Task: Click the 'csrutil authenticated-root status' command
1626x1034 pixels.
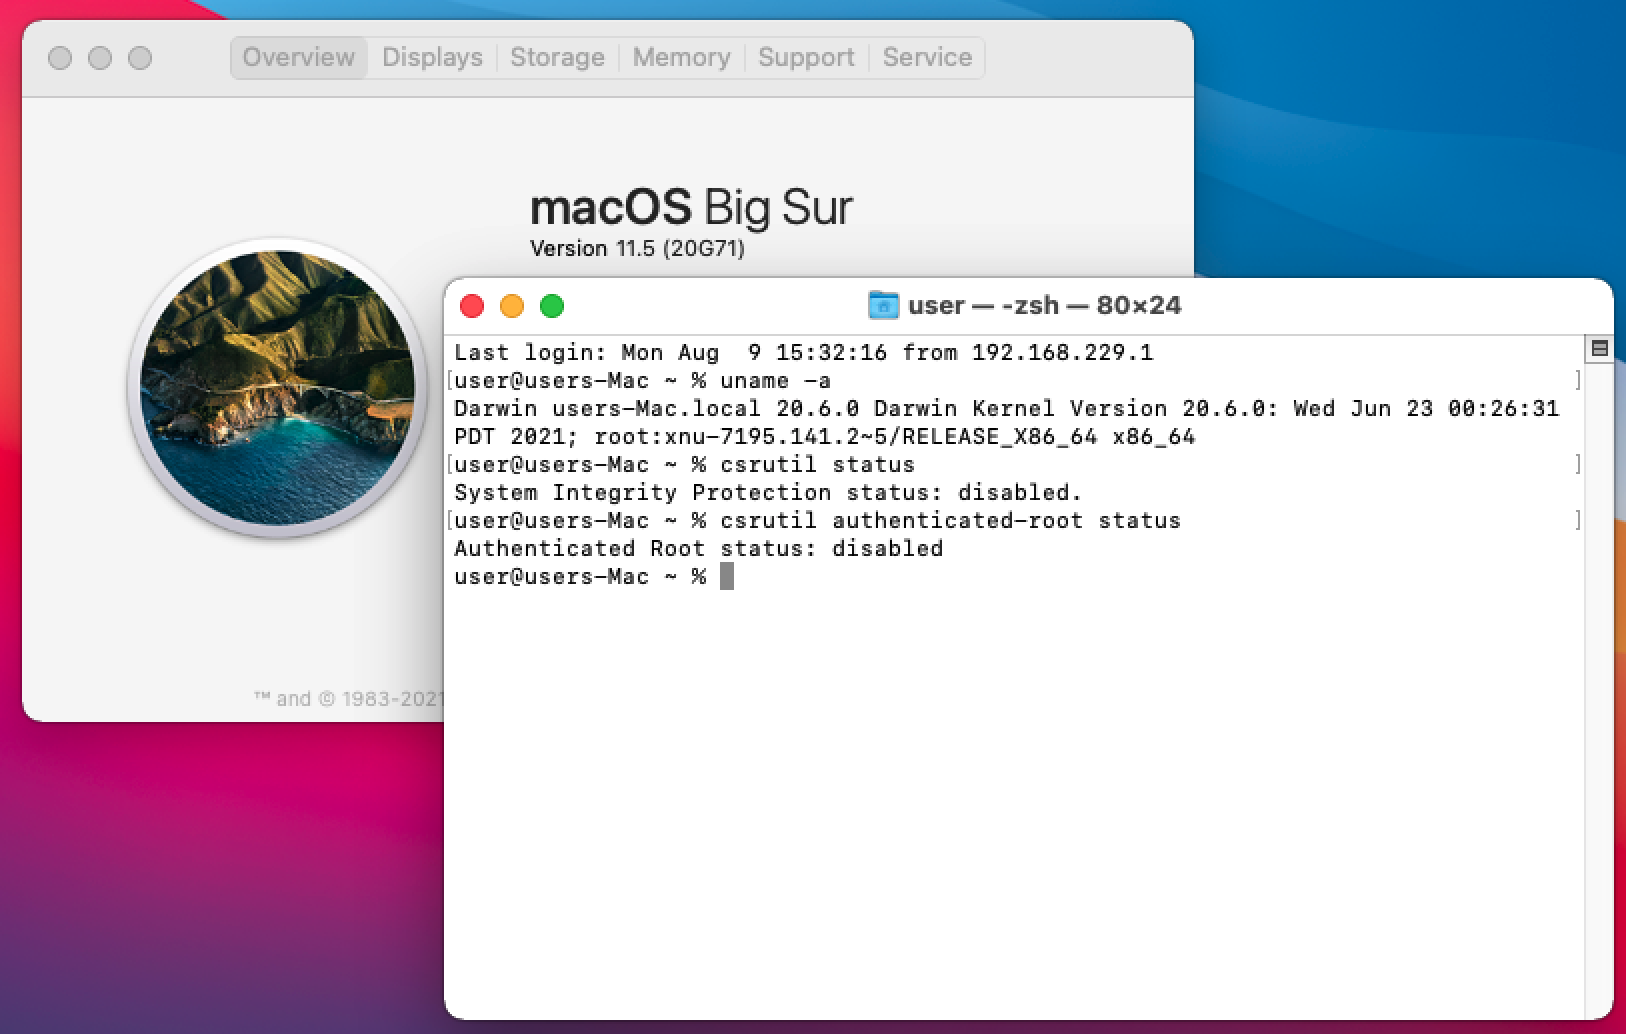Action: click(x=817, y=520)
